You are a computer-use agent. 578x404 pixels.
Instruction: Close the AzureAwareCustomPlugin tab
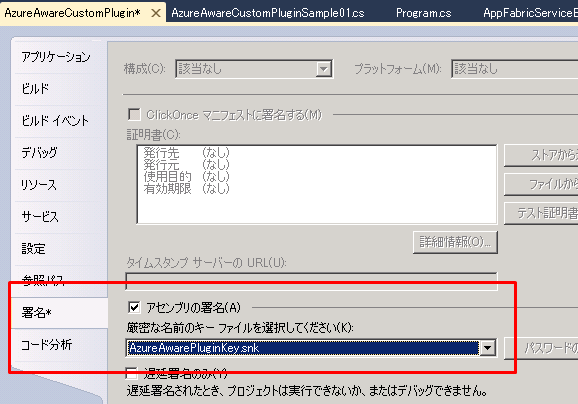156,13
